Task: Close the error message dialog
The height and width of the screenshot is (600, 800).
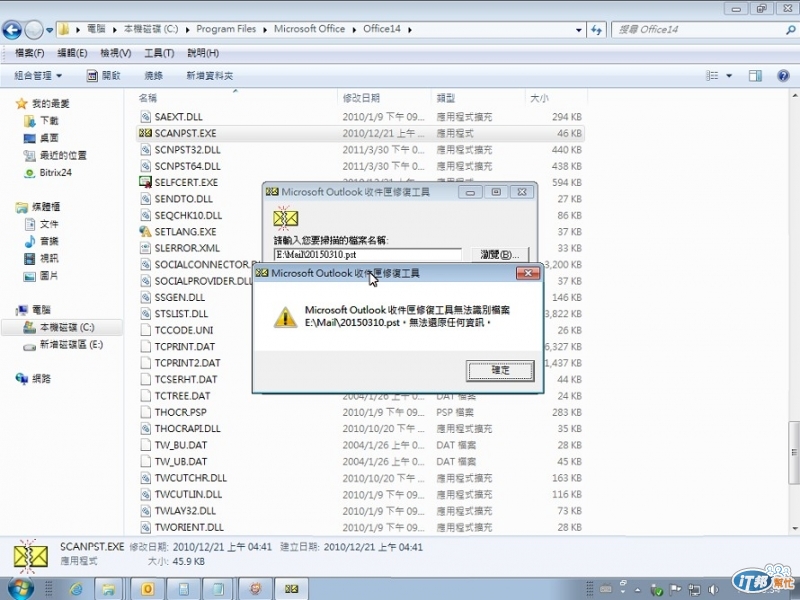Action: pyautogui.click(x=528, y=273)
